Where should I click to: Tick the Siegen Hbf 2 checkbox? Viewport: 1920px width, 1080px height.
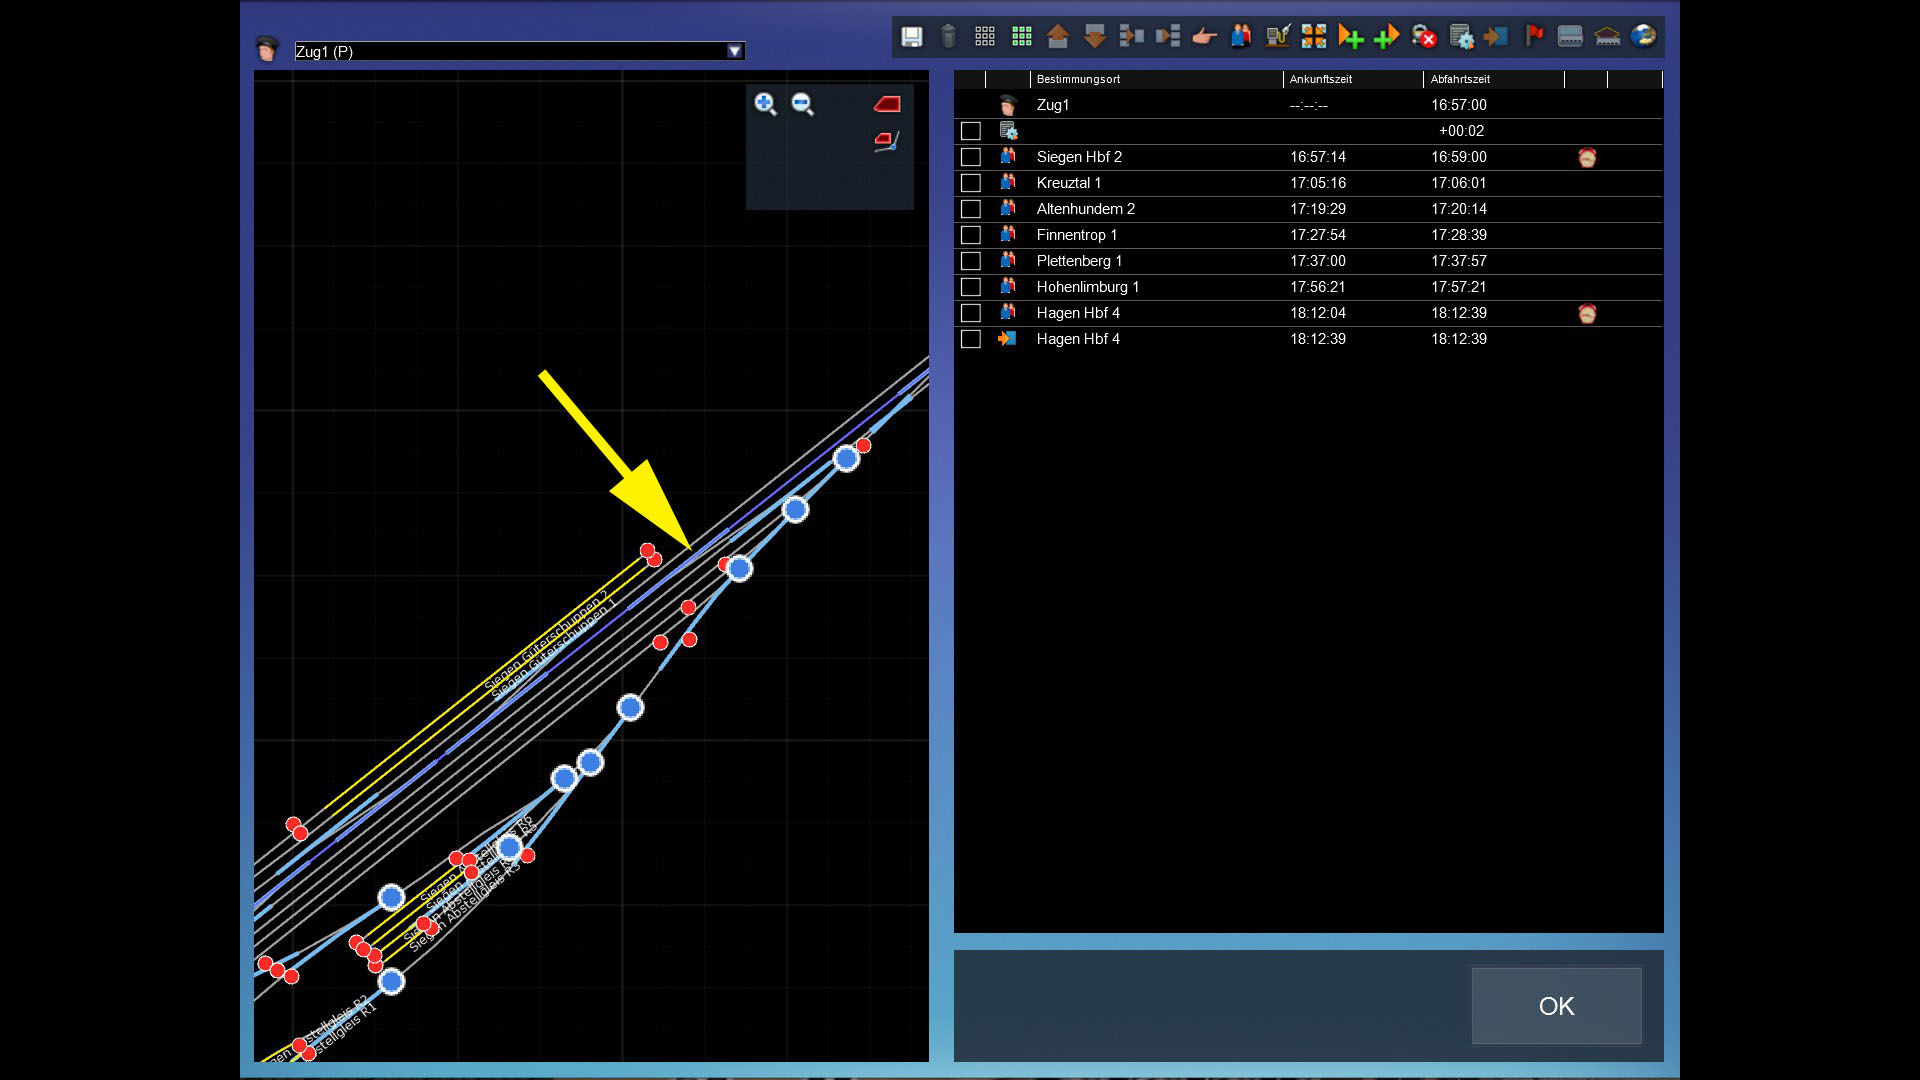coord(970,157)
